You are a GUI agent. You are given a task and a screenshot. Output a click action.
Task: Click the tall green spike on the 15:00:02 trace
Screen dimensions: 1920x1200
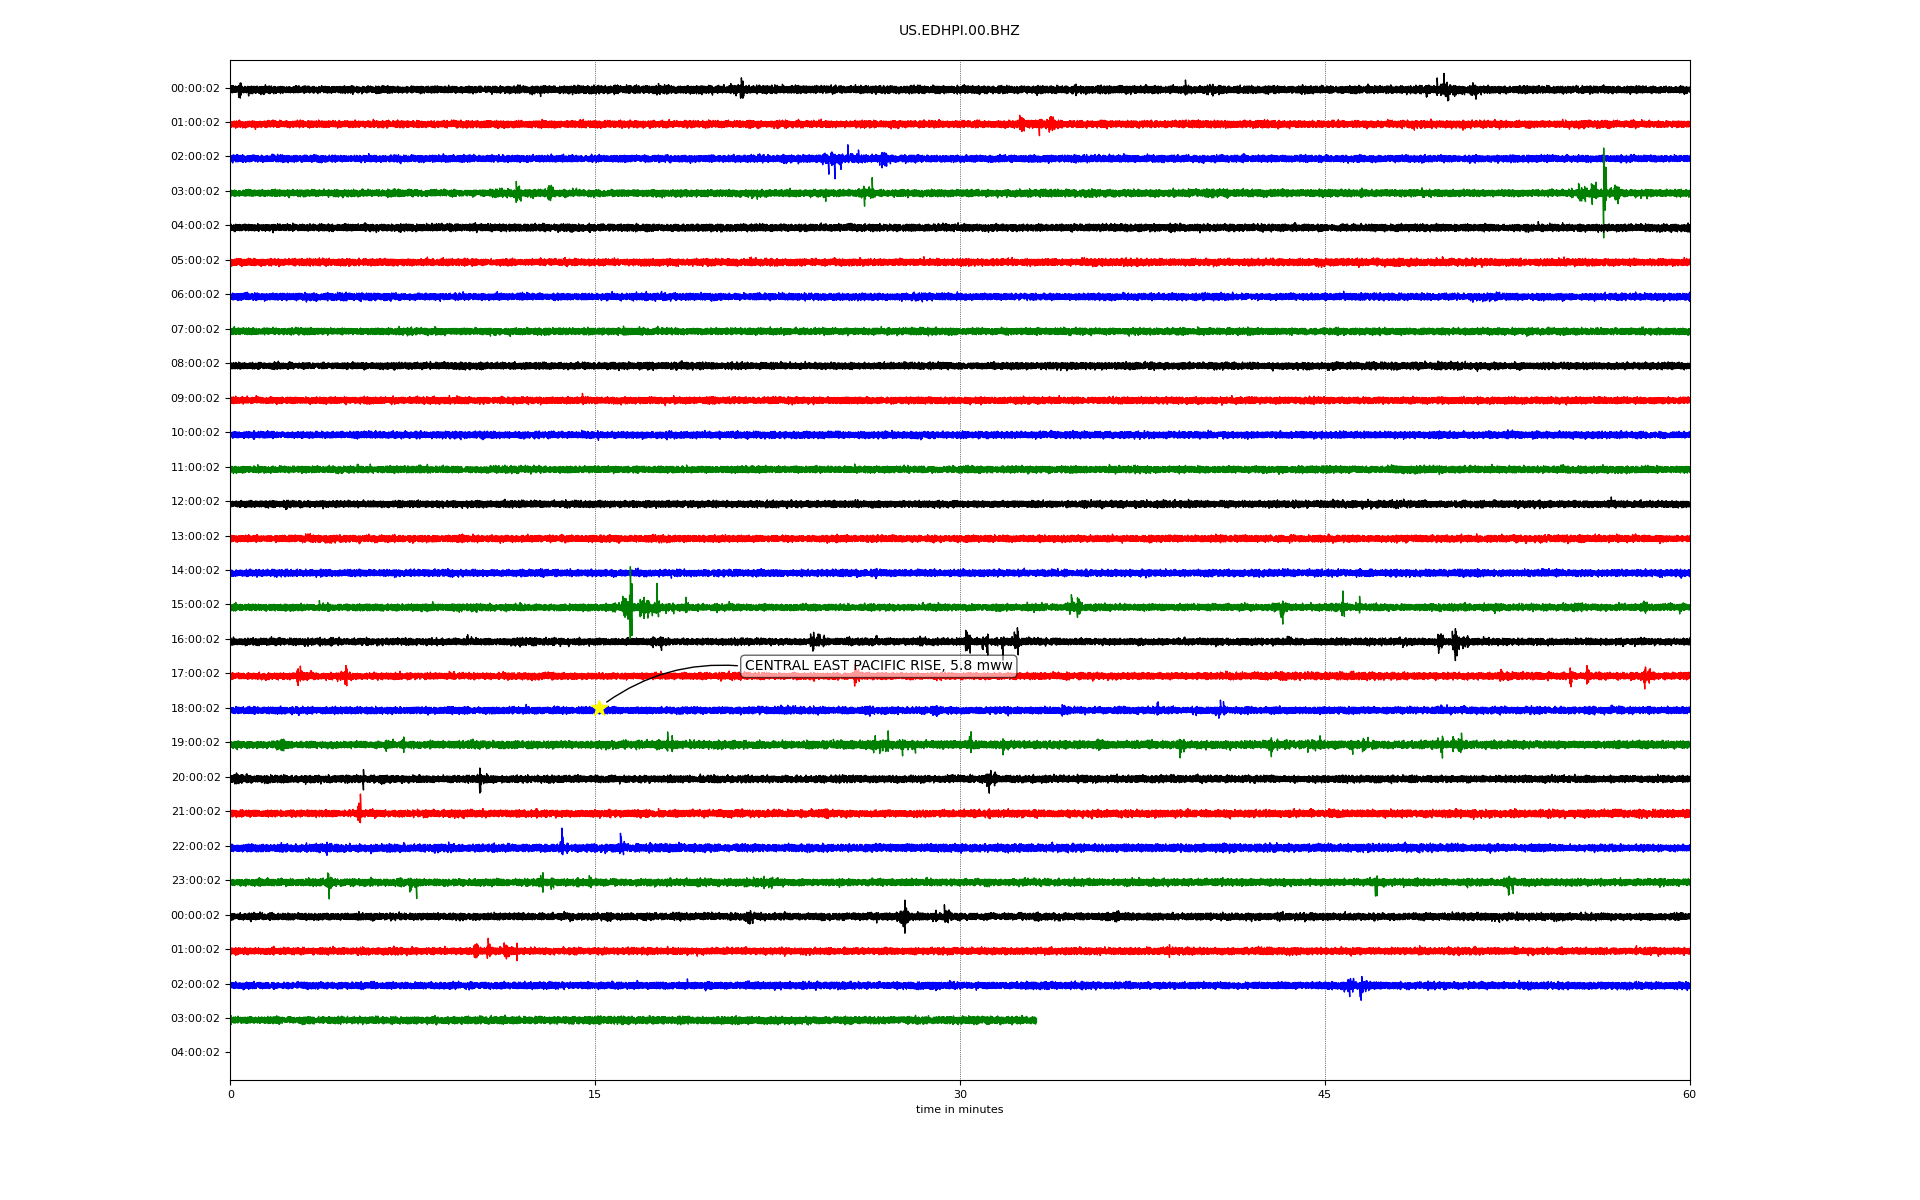click(630, 602)
